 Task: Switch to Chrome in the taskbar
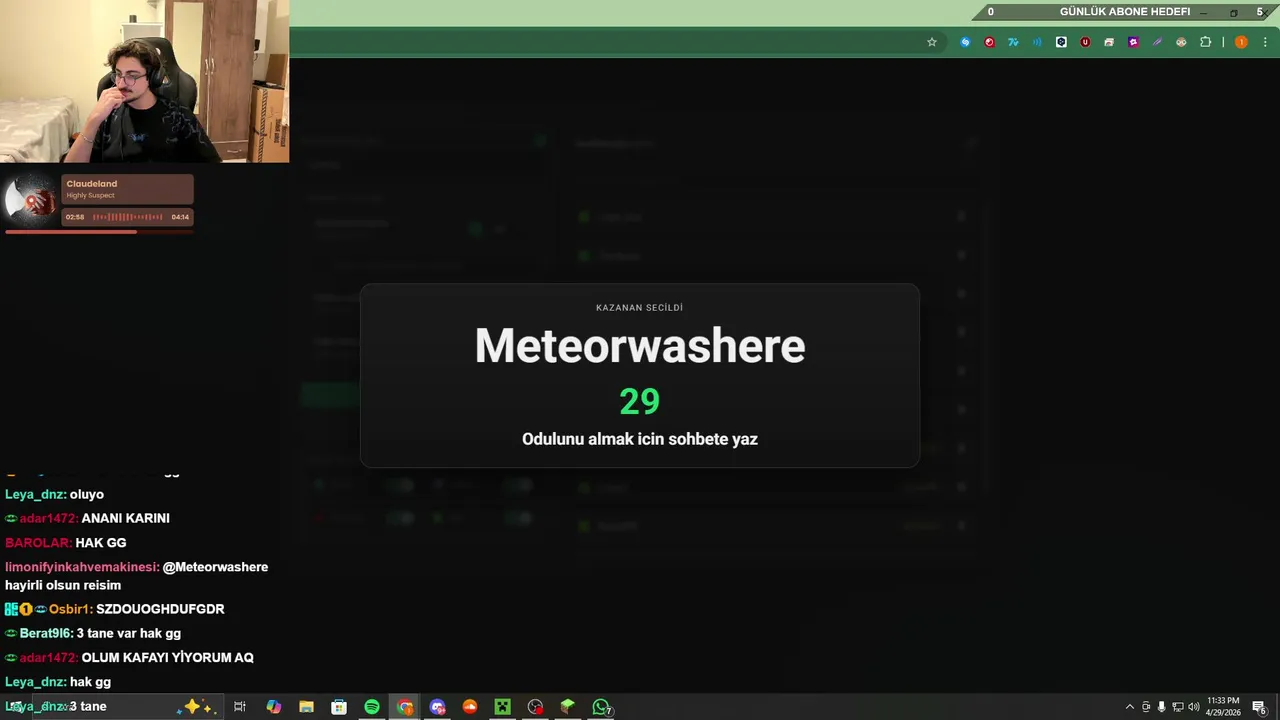(x=405, y=707)
